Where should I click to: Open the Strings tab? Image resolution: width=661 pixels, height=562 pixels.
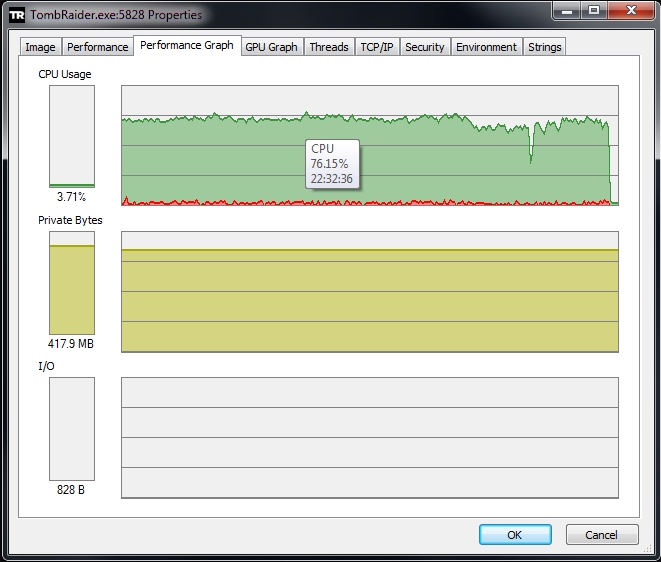(545, 47)
